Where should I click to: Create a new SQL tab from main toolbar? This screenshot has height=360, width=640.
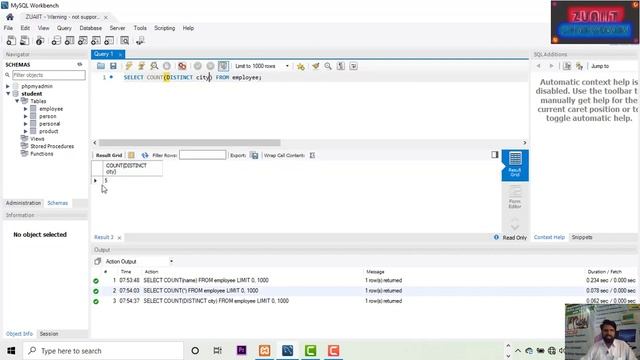tap(11, 40)
